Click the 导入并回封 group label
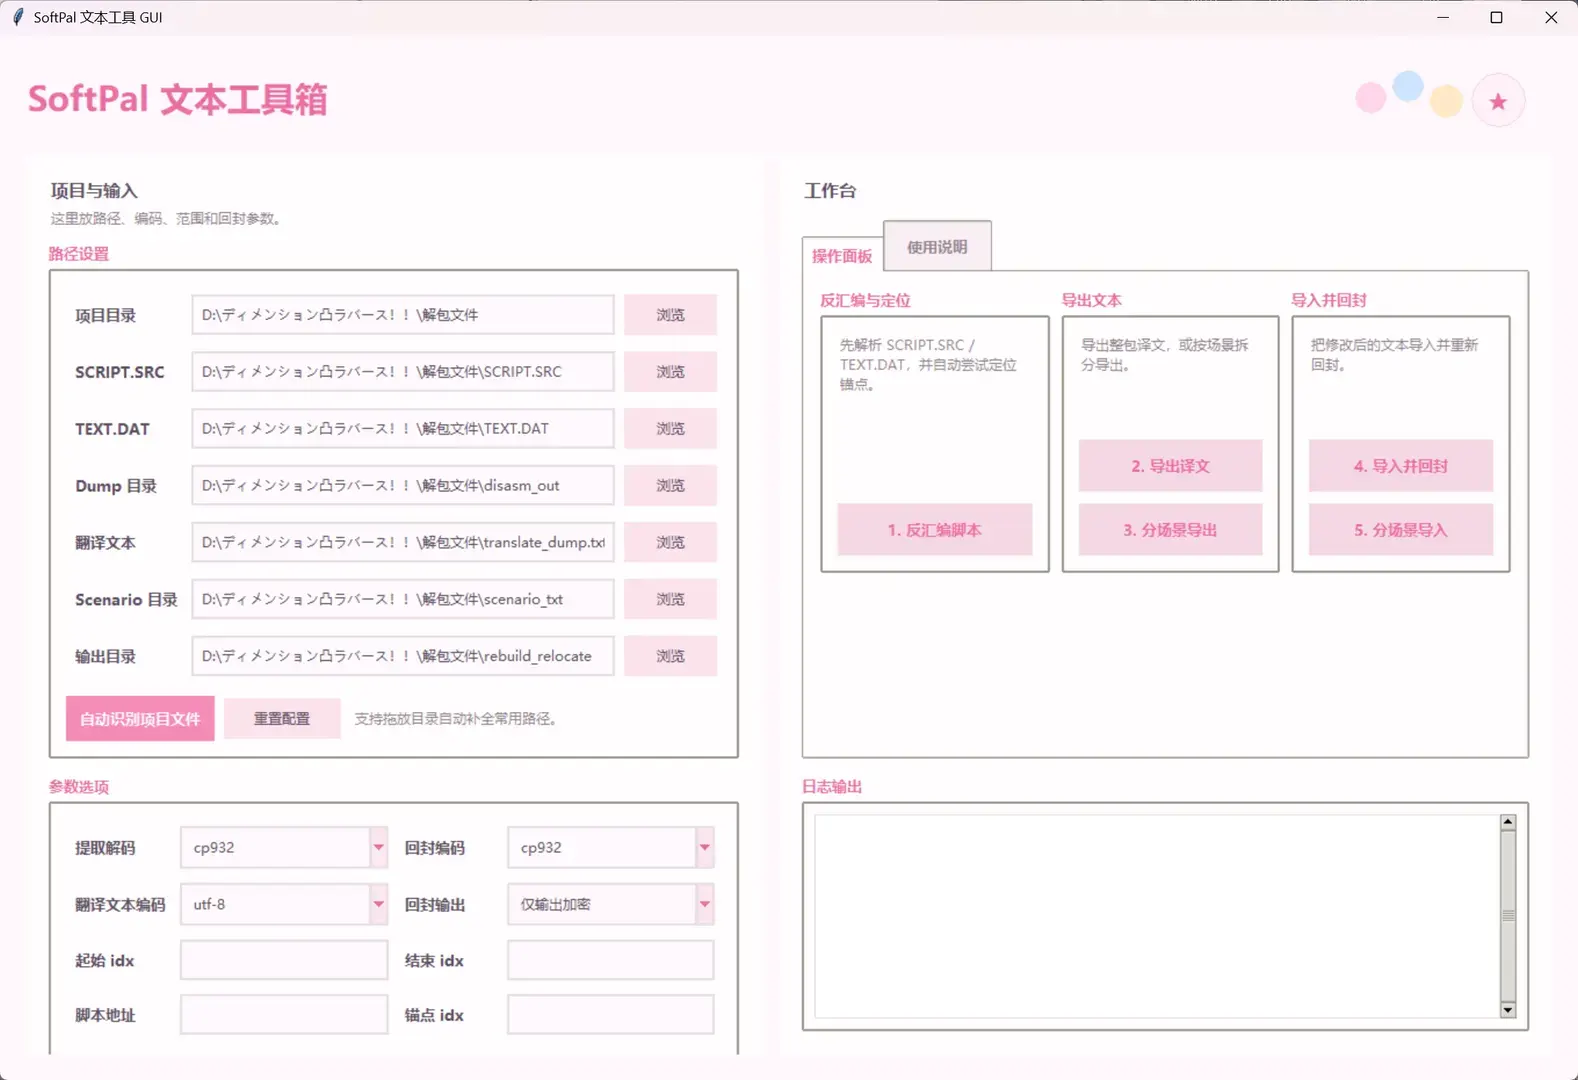The height and width of the screenshot is (1080, 1578). (1328, 300)
